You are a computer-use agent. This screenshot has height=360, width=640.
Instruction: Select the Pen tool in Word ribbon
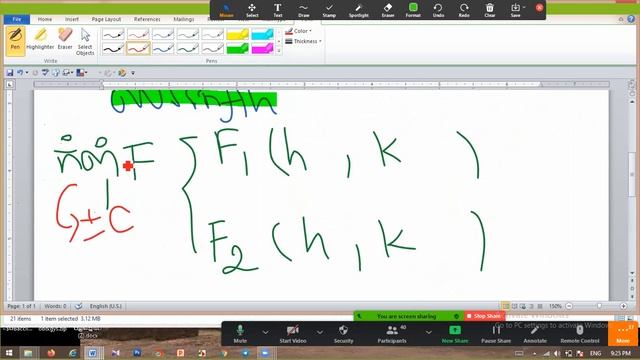(15, 40)
